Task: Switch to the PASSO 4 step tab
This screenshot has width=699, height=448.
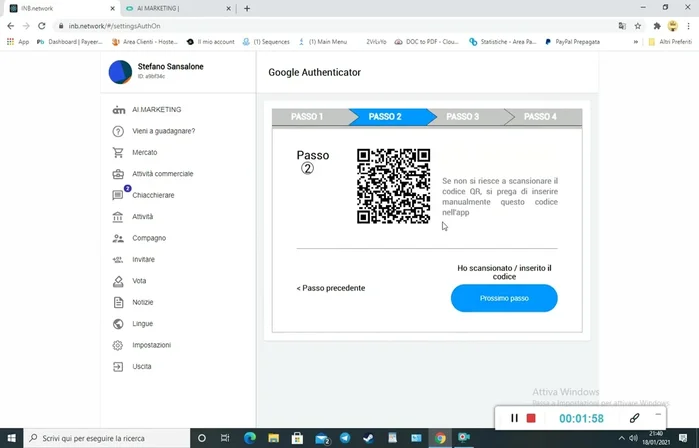Action: [540, 117]
